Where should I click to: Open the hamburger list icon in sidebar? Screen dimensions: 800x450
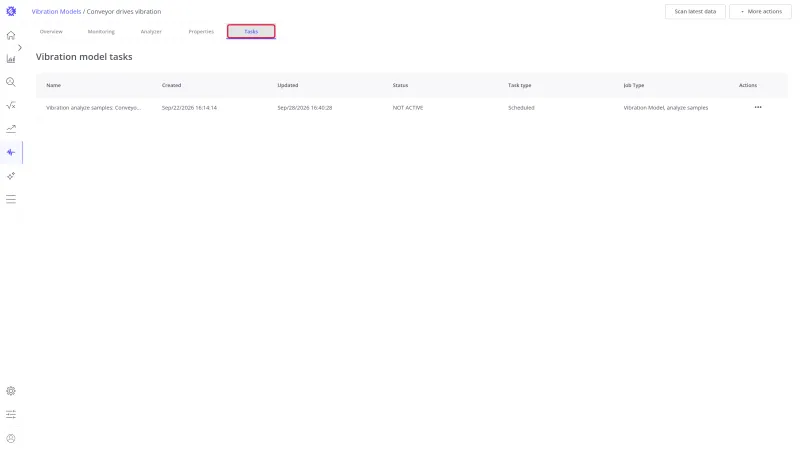click(11, 199)
